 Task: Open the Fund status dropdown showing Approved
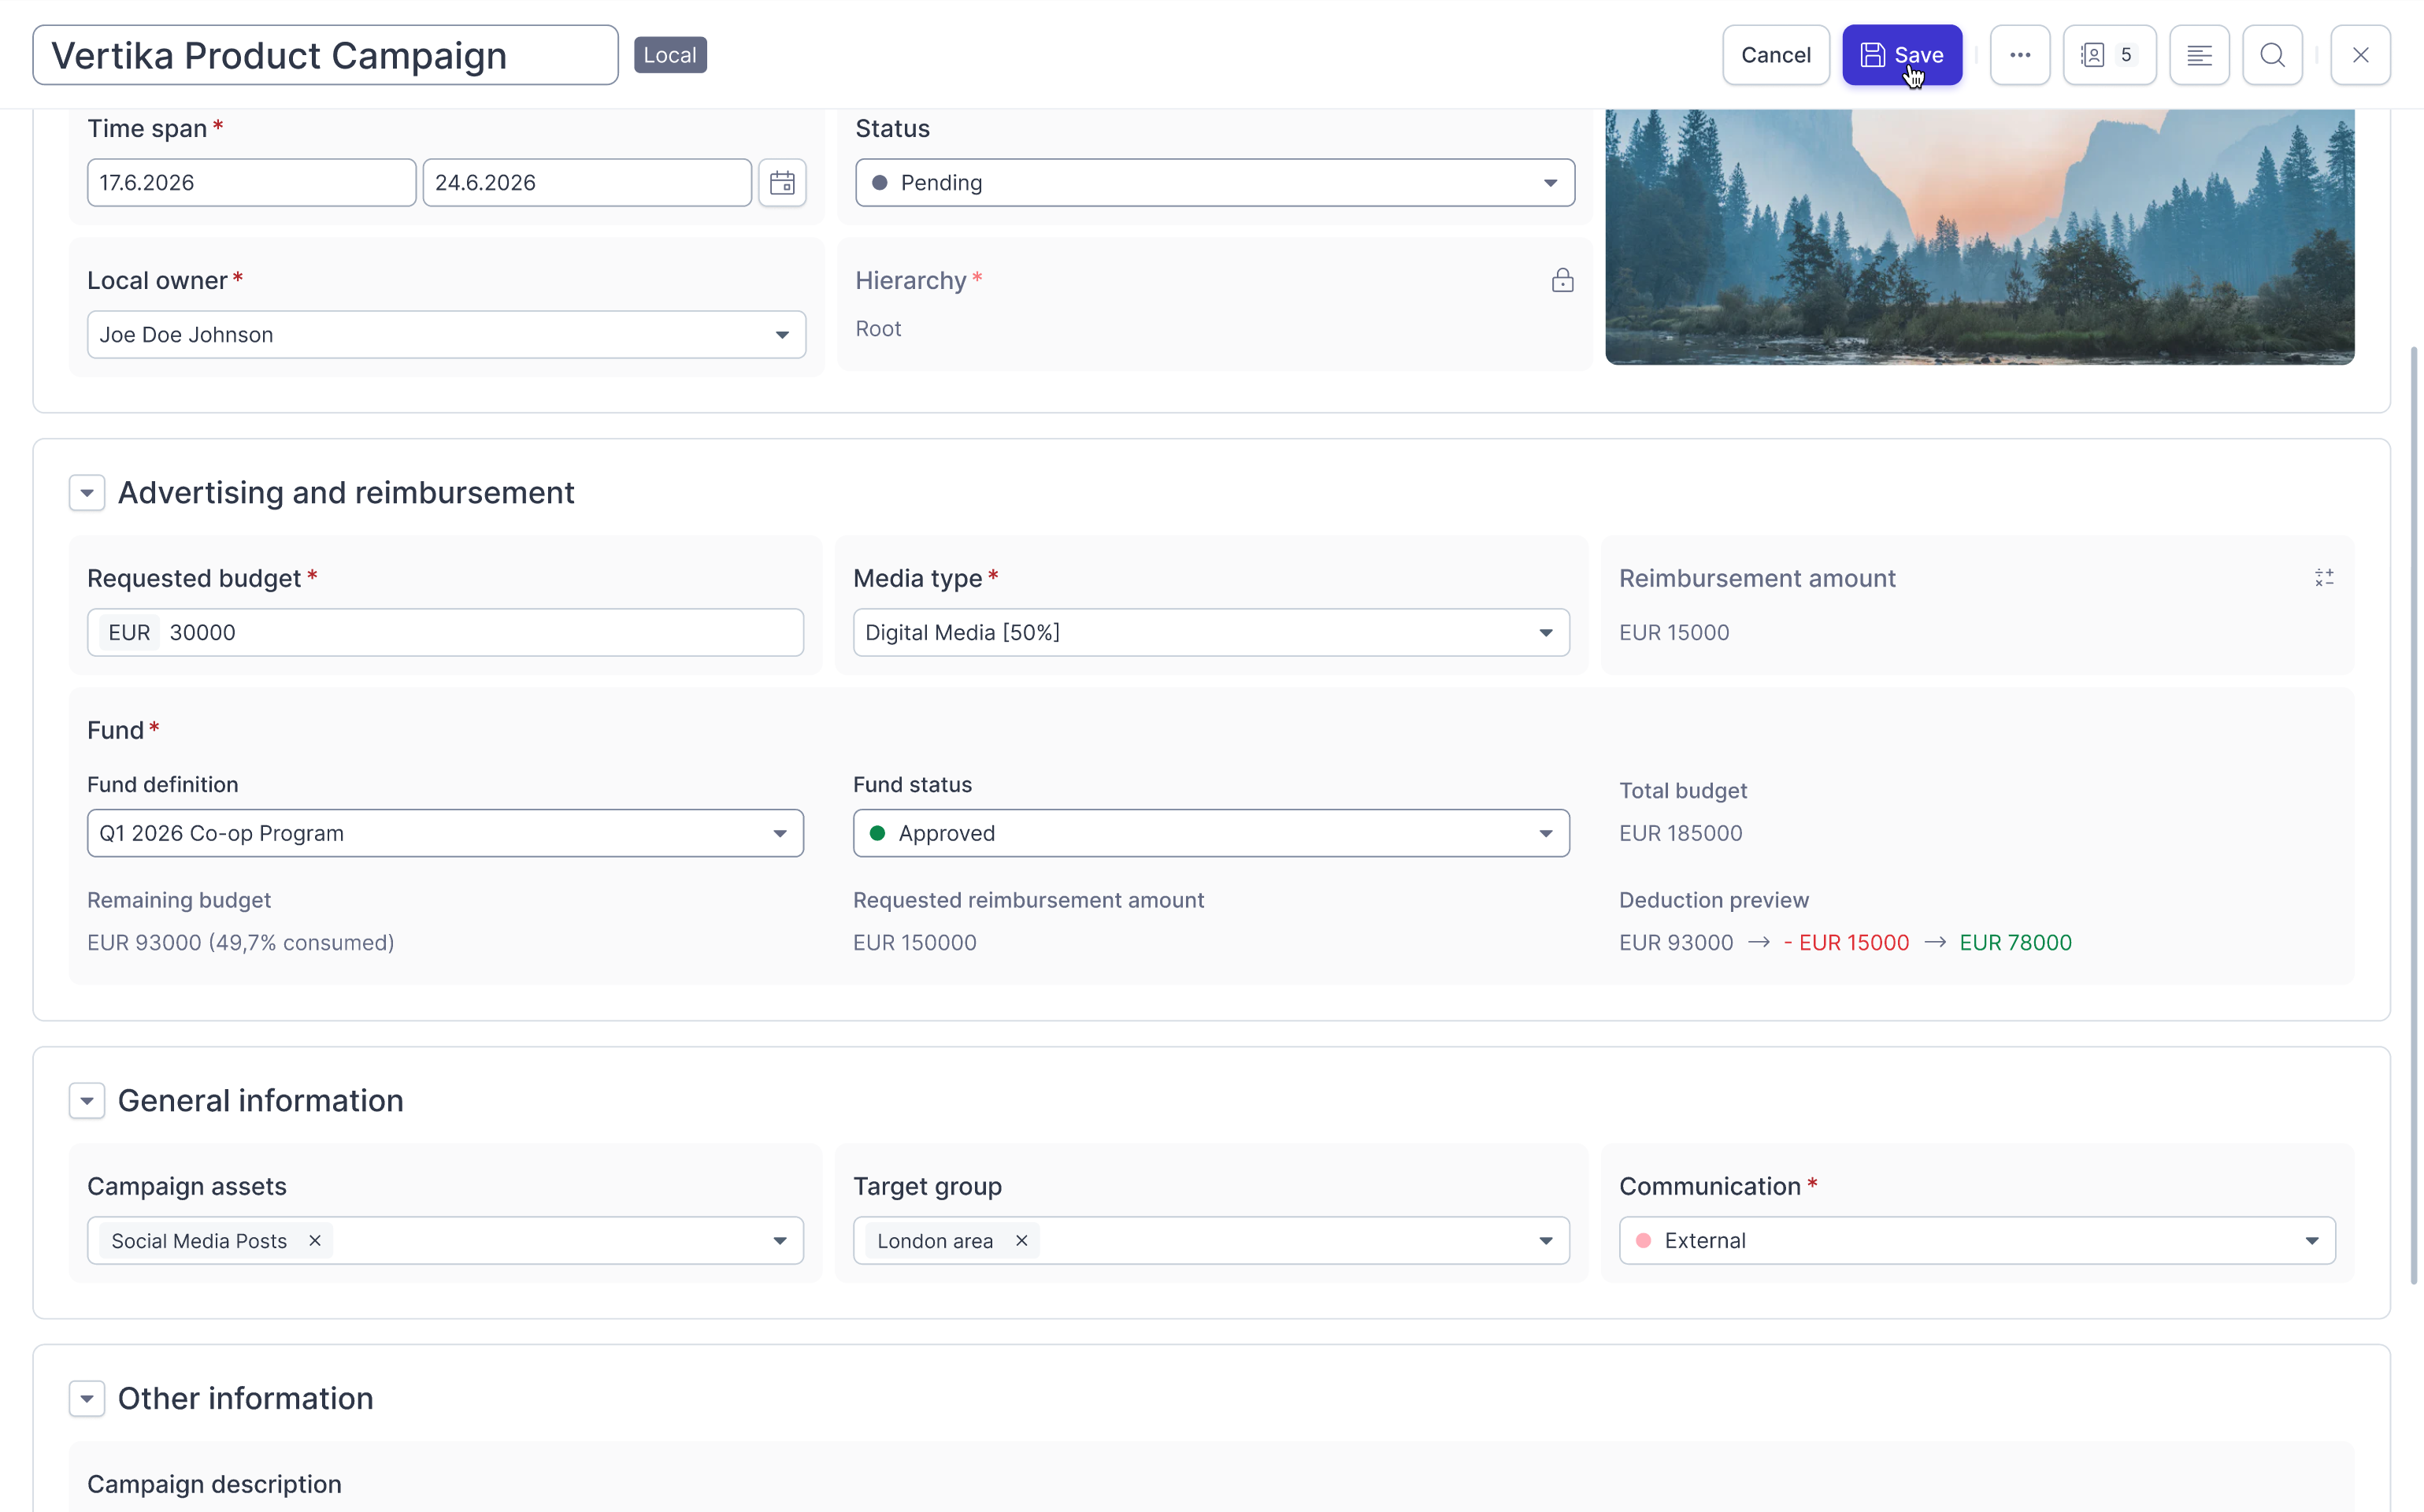[1211, 833]
